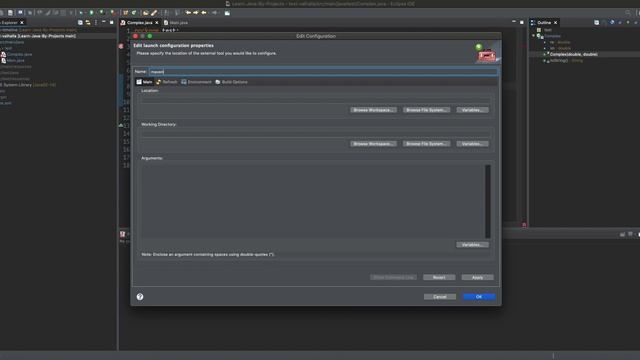Click Cancel in Edit Configuration dialog
This screenshot has width=640, height=360.
point(440,297)
